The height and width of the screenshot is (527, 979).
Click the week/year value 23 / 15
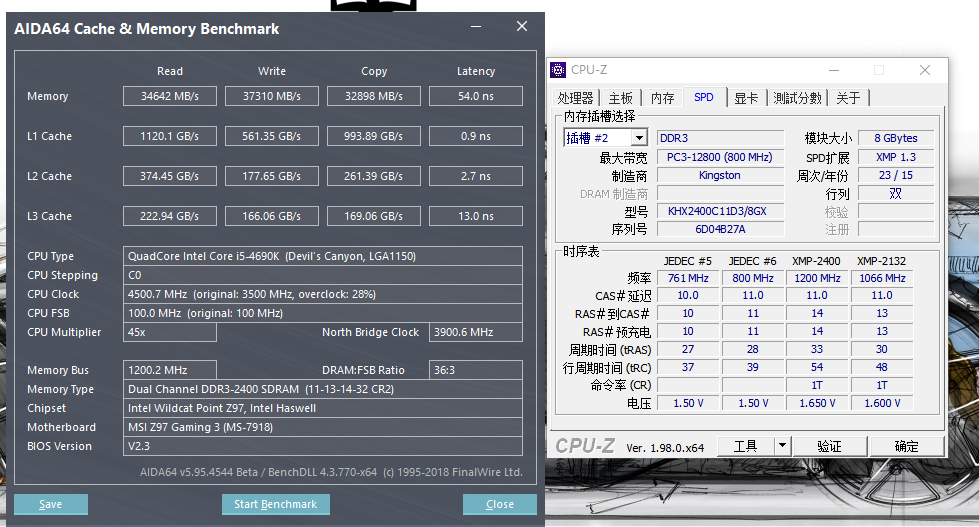pyautogui.click(x=896, y=175)
